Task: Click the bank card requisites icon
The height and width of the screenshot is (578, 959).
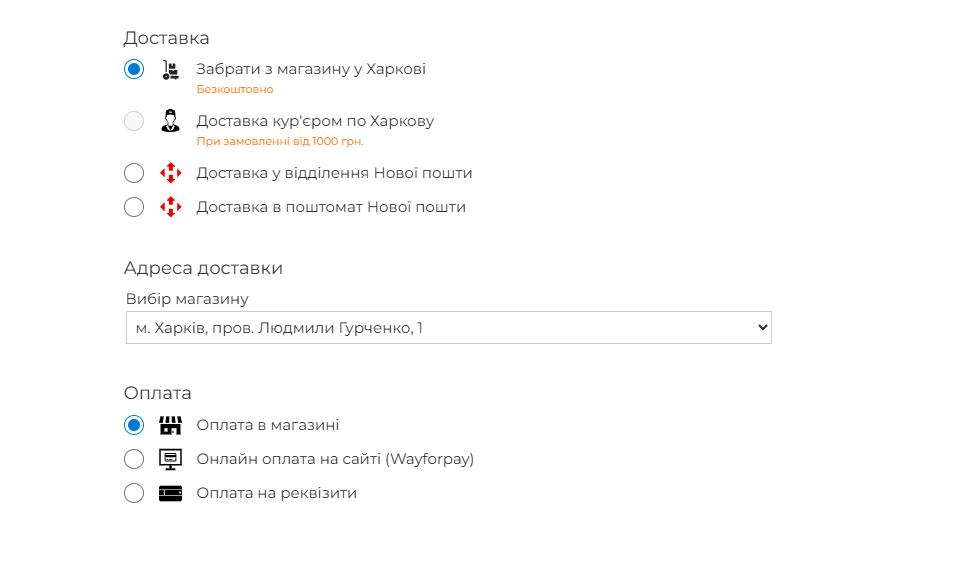Action: (171, 493)
